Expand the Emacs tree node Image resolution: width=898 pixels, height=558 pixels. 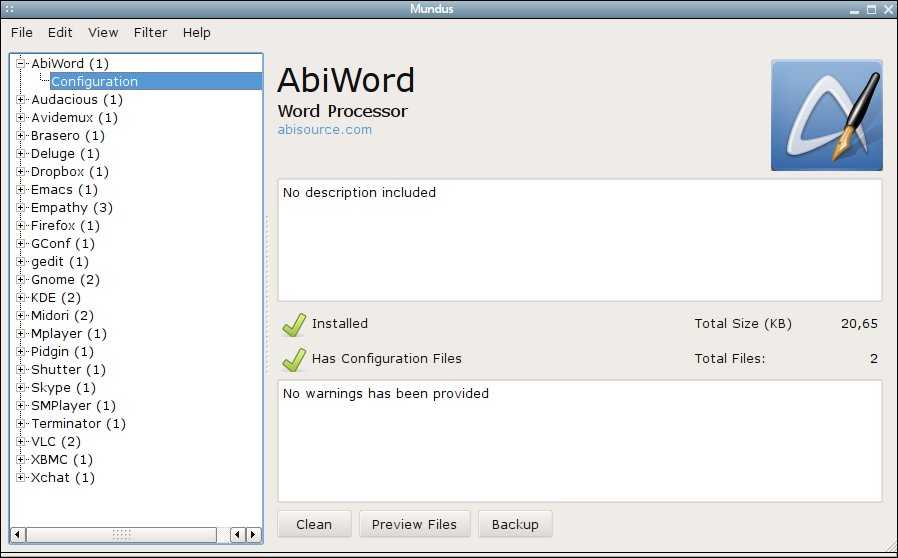21,189
